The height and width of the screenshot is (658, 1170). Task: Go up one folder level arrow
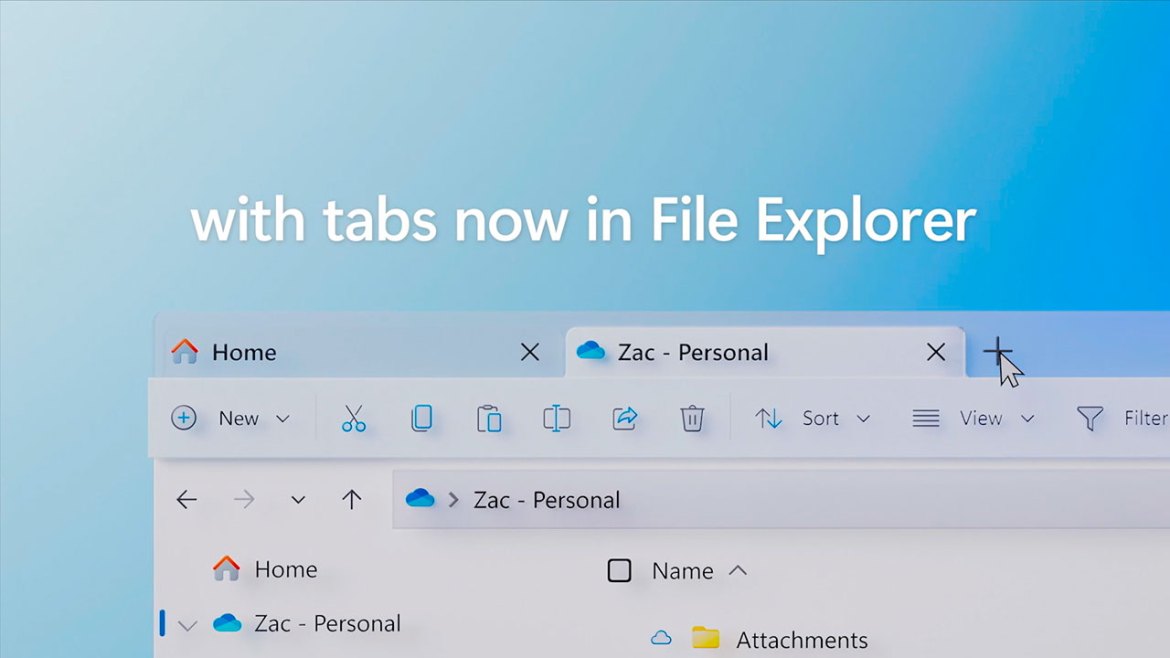[351, 499]
